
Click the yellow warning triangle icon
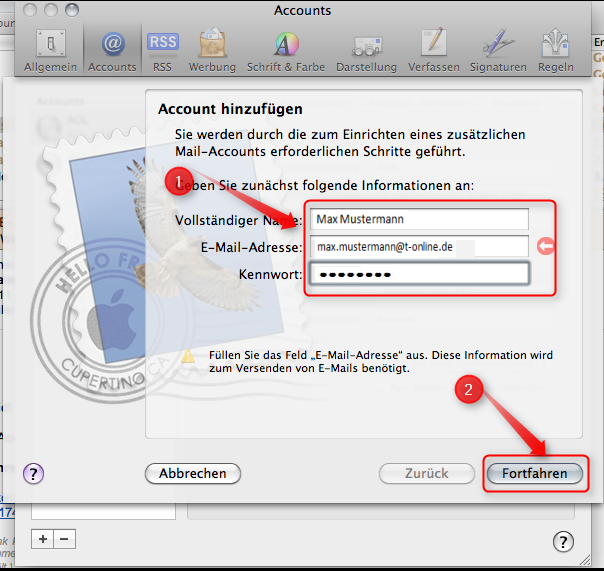pyautogui.click(x=188, y=356)
